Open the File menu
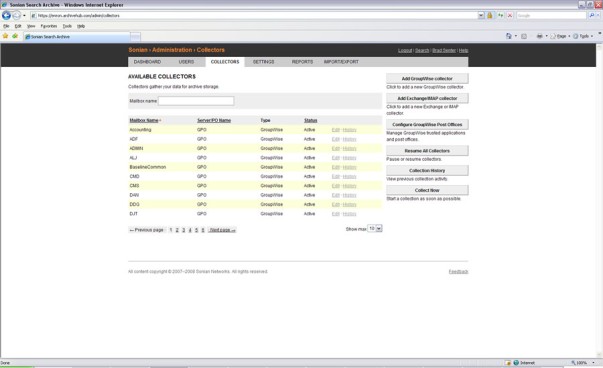 click(6, 26)
